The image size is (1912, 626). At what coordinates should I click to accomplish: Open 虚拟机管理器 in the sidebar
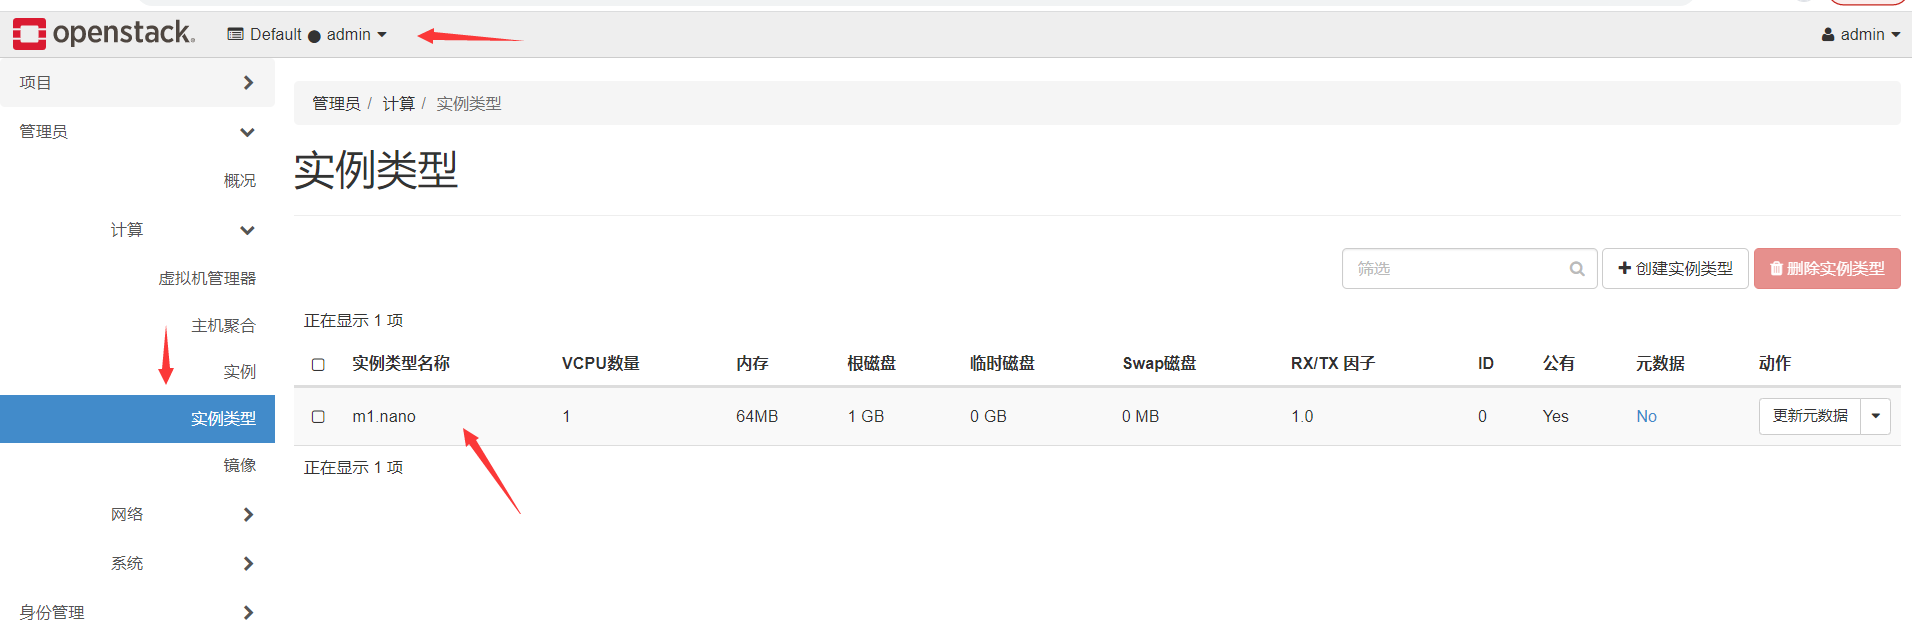(x=207, y=278)
